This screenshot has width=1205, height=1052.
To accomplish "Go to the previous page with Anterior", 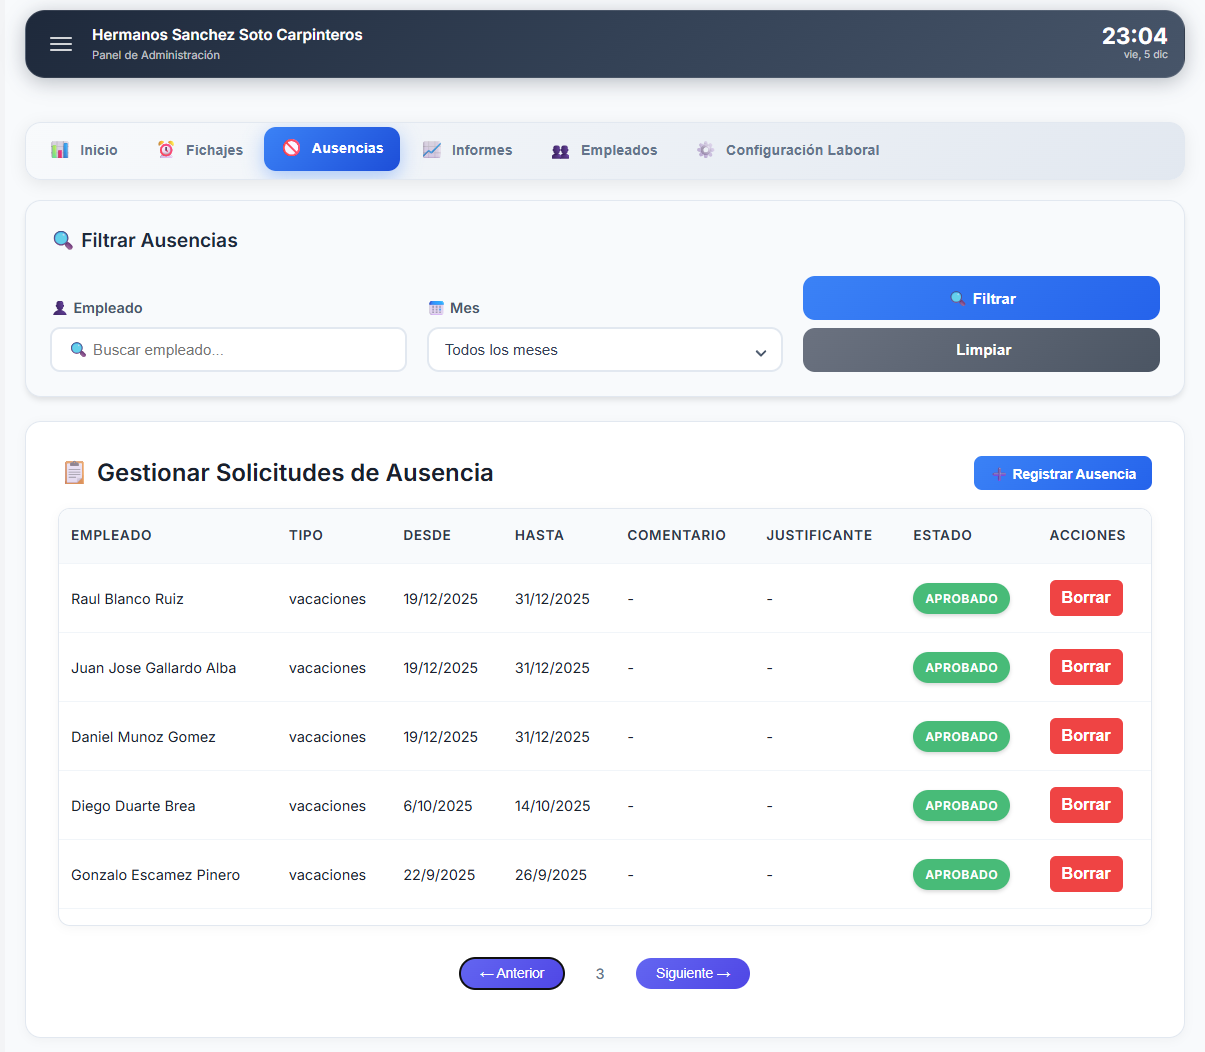I will tap(512, 973).
